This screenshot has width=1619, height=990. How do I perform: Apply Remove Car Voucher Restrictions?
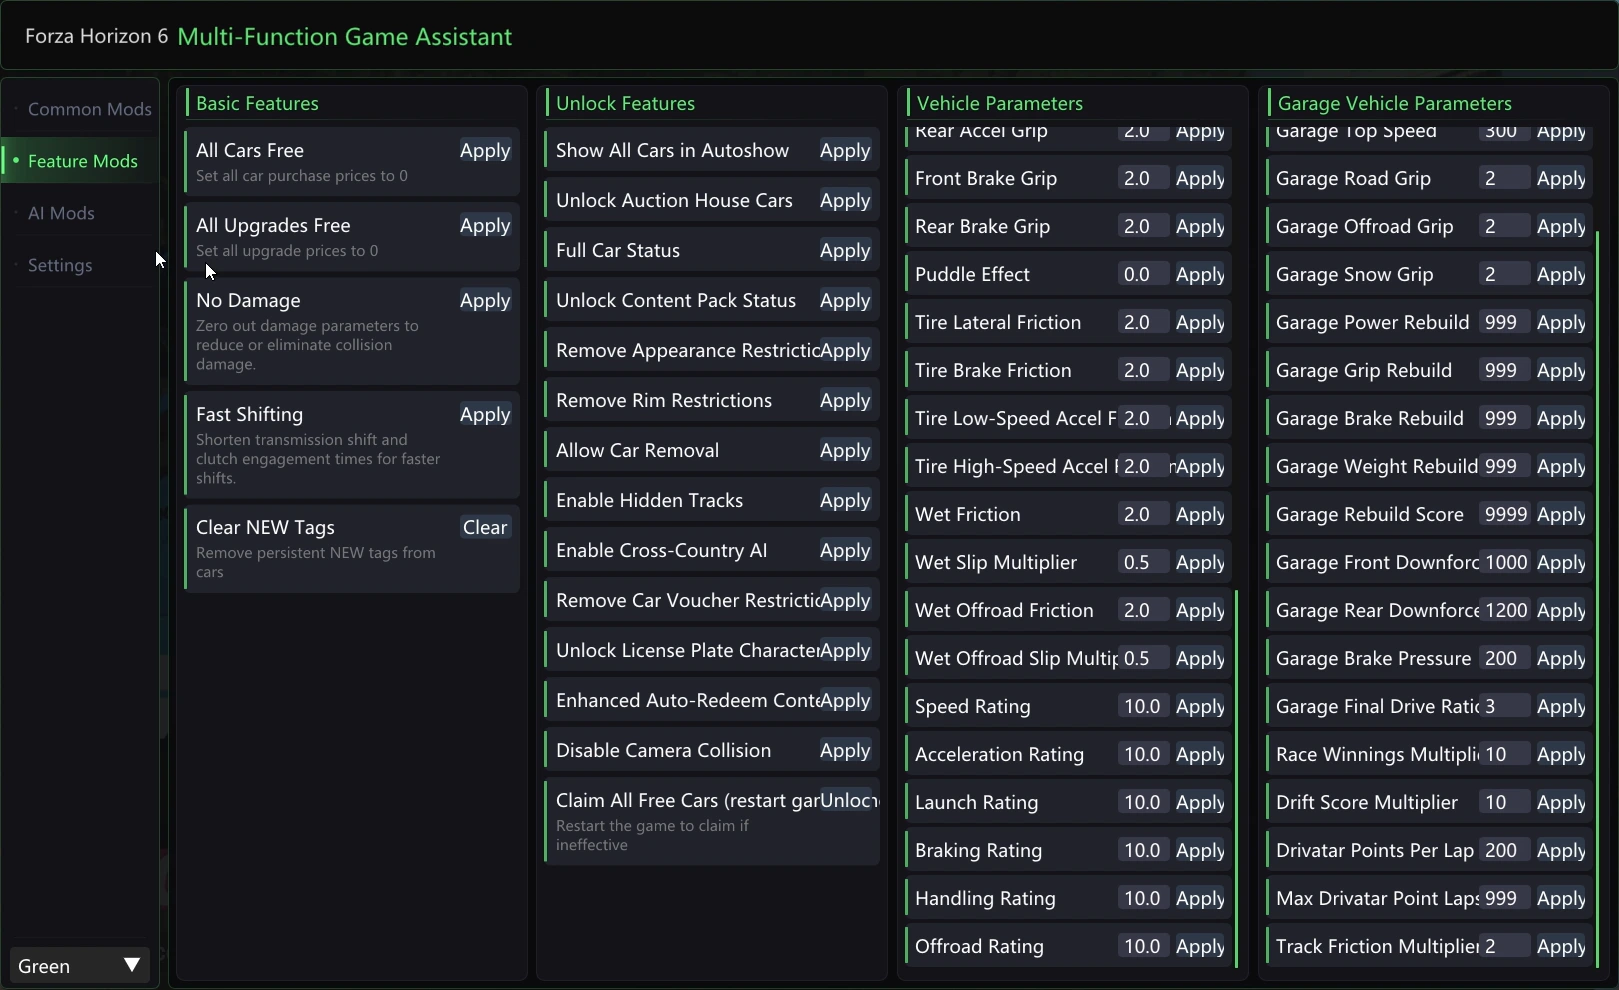click(x=845, y=600)
